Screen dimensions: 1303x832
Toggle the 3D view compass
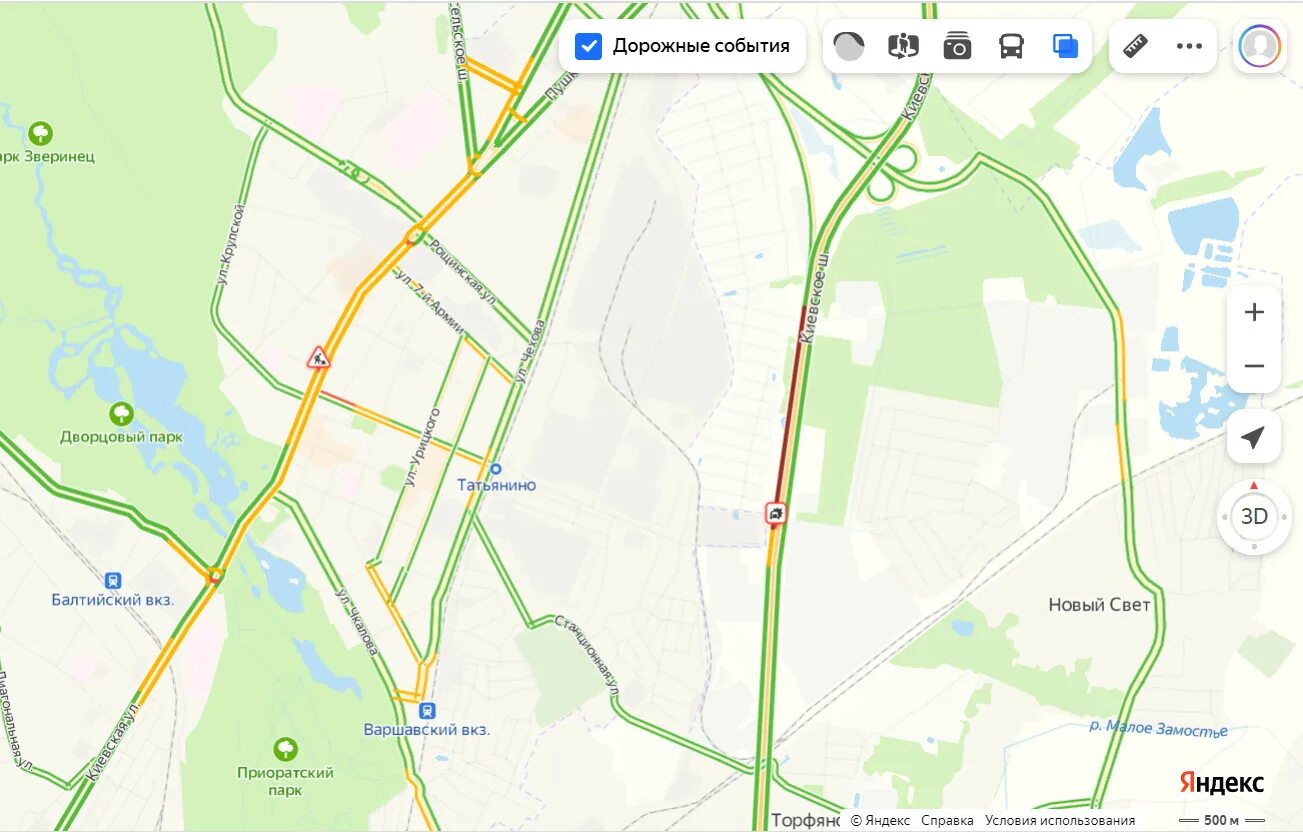[1253, 517]
